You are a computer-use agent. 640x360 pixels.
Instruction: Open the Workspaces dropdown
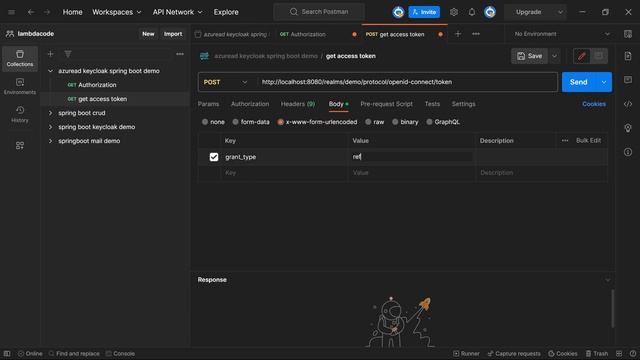click(117, 12)
